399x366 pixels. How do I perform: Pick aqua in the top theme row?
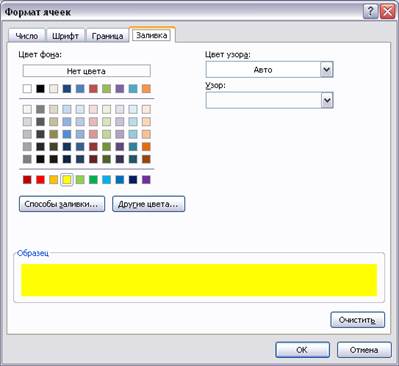coord(133,89)
